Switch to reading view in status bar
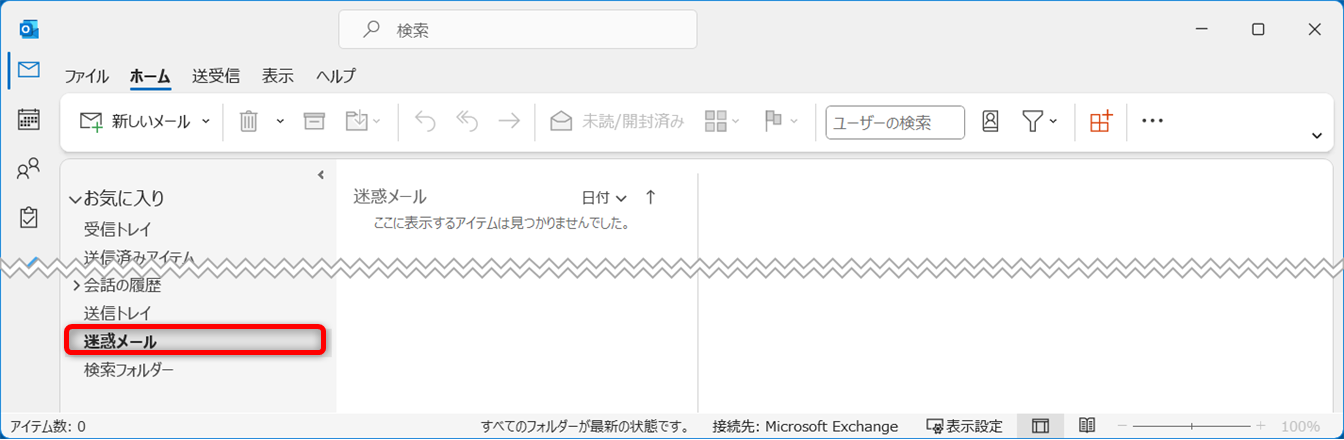Image resolution: width=1344 pixels, height=440 pixels. coord(1087,426)
